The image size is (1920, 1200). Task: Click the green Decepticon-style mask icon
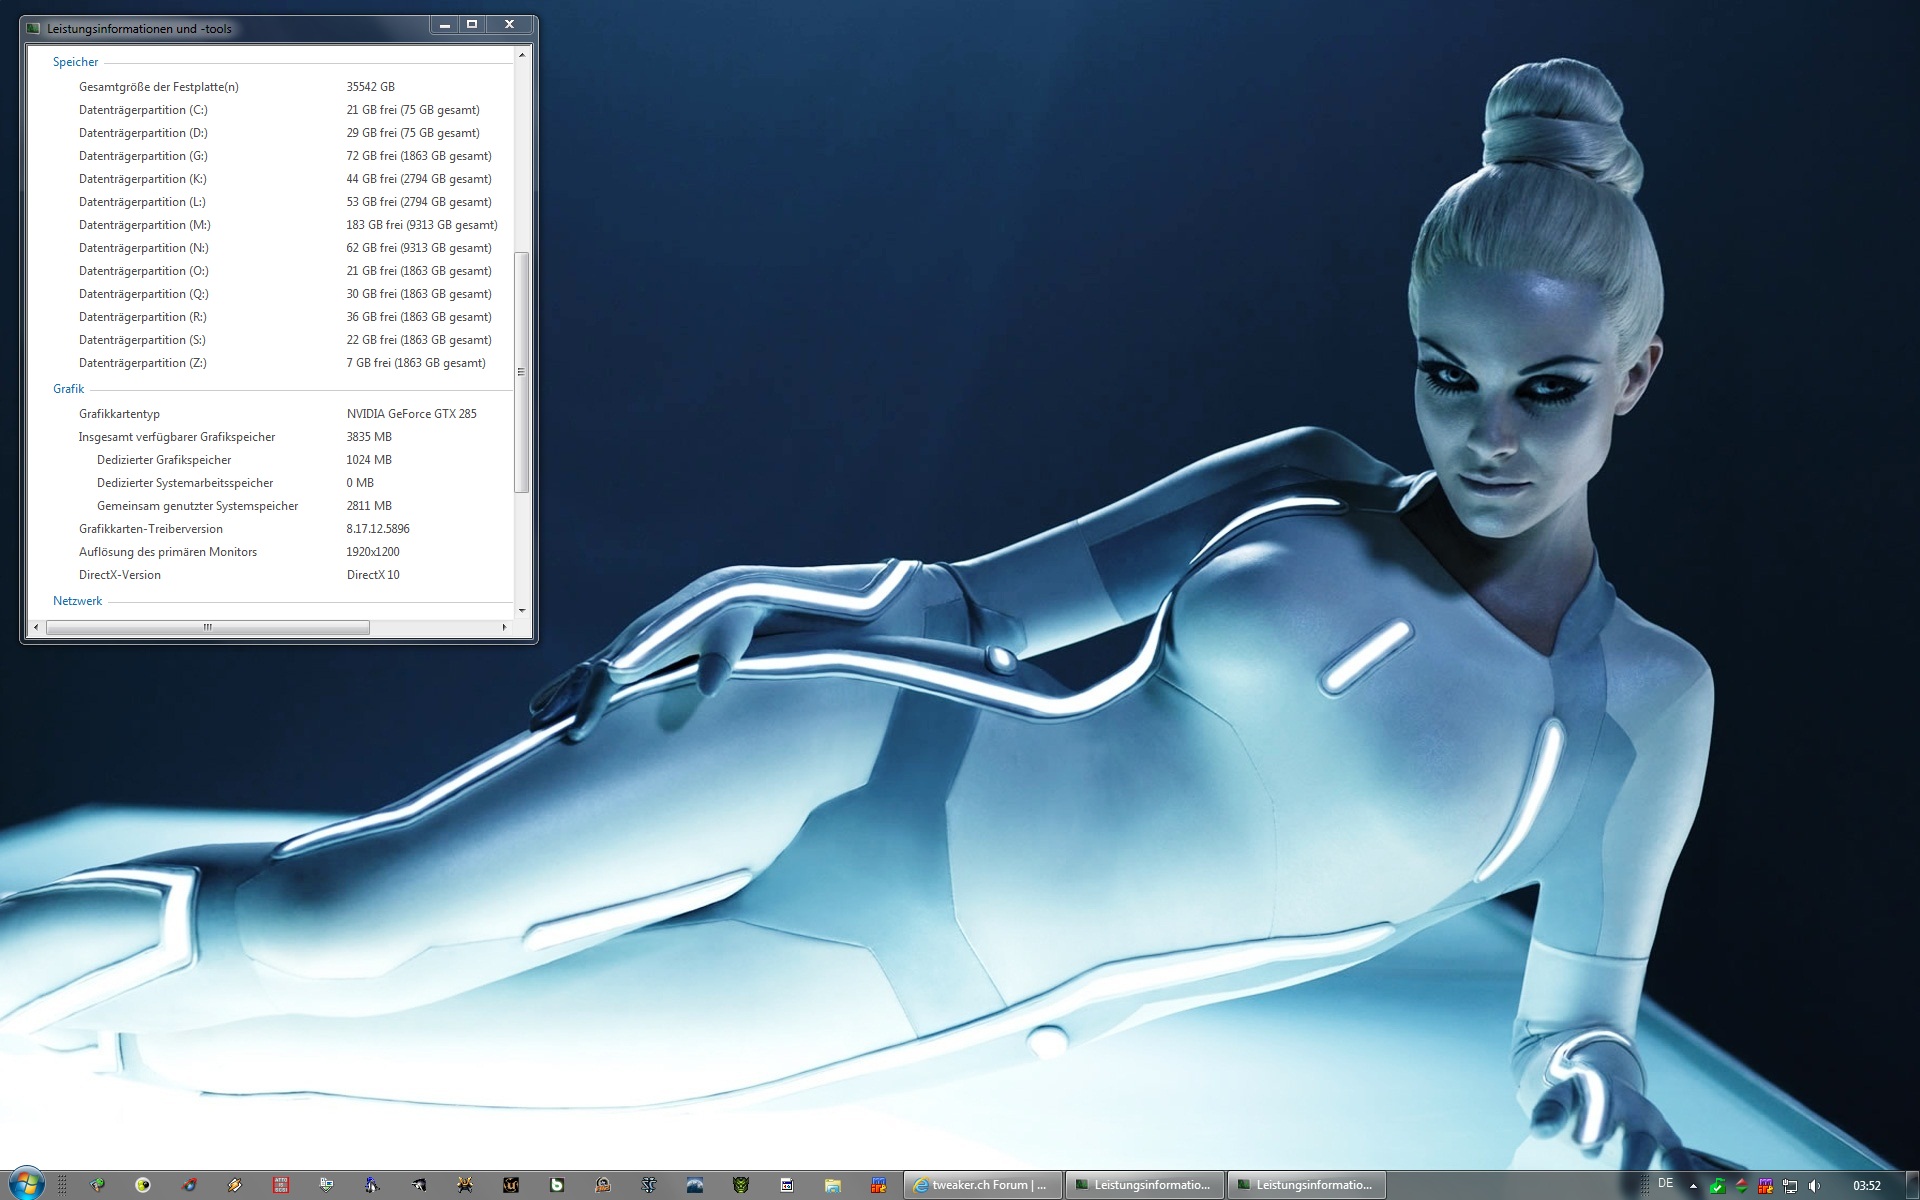pyautogui.click(x=740, y=1185)
